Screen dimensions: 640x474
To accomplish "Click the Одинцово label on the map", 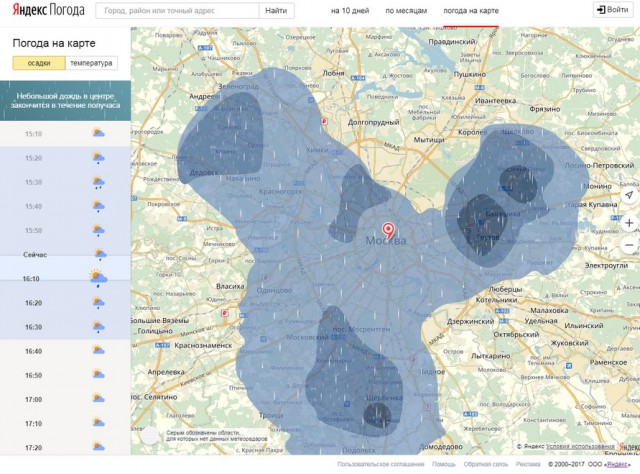I will pos(274,290).
